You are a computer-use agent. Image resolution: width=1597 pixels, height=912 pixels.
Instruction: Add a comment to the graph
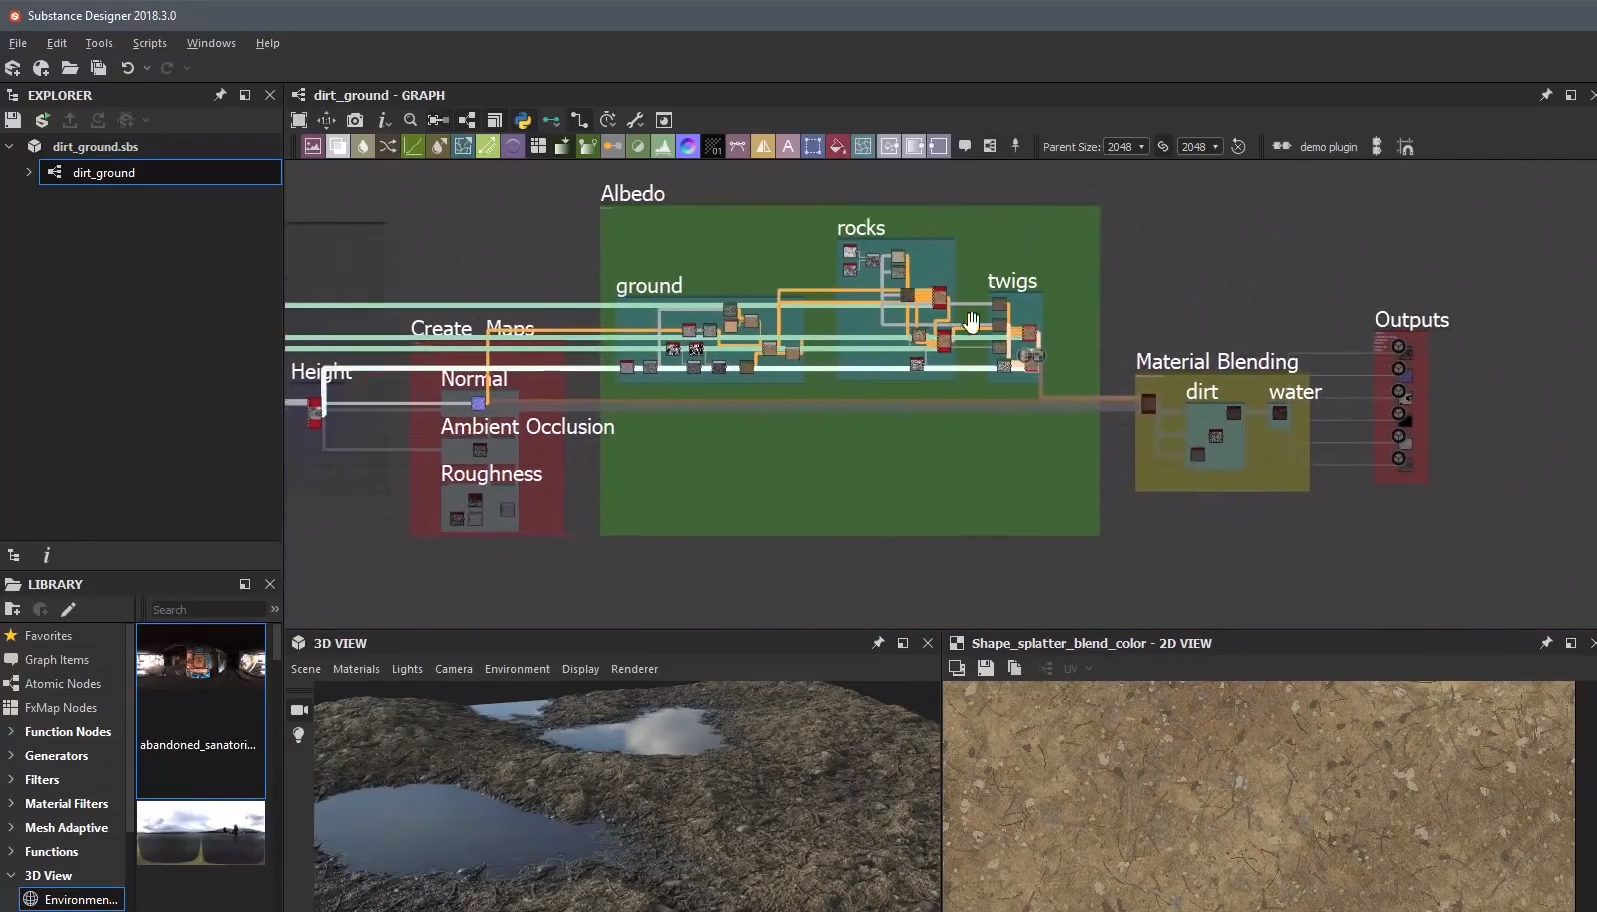(x=965, y=146)
